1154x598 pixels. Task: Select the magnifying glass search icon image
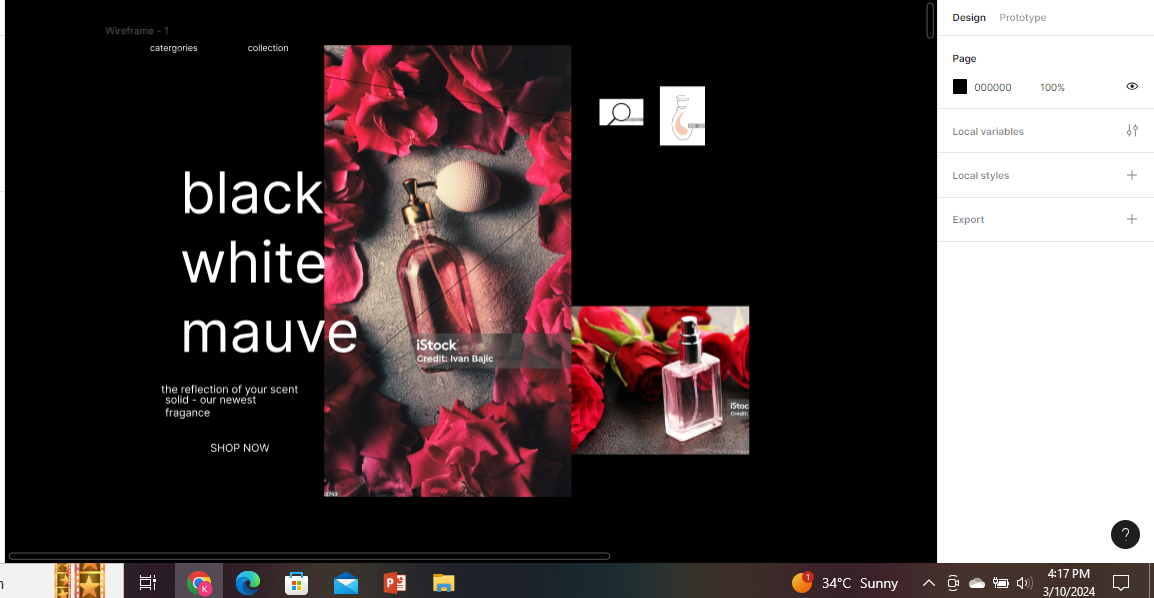pyautogui.click(x=621, y=113)
